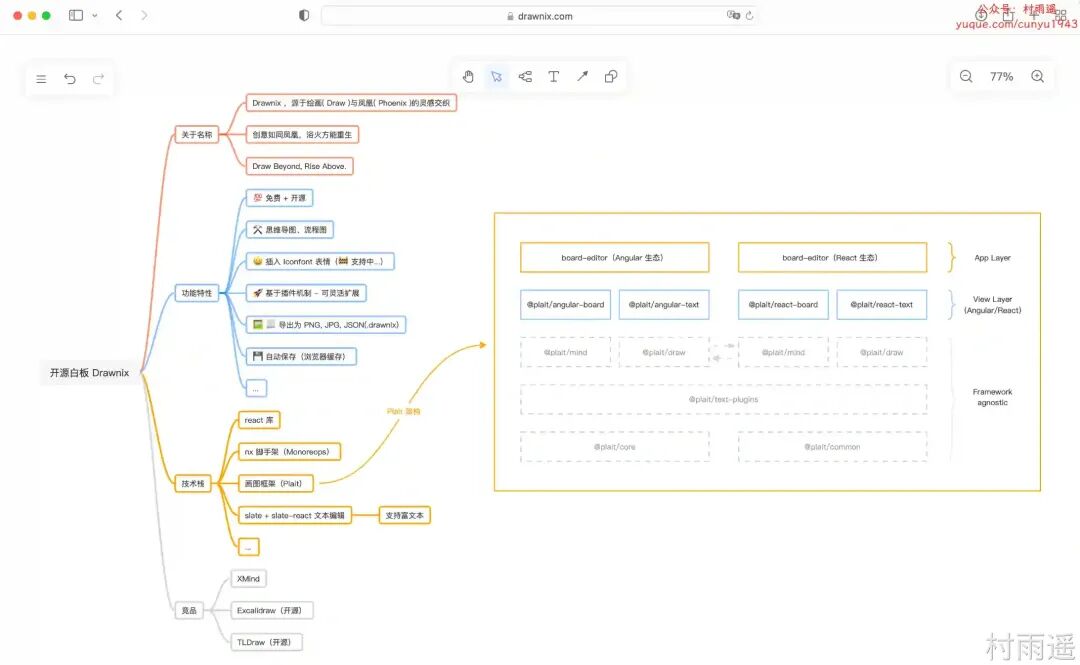
Task: Select the 导出为 PNG, JPG, JSON node
Action: pyautogui.click(x=326, y=325)
